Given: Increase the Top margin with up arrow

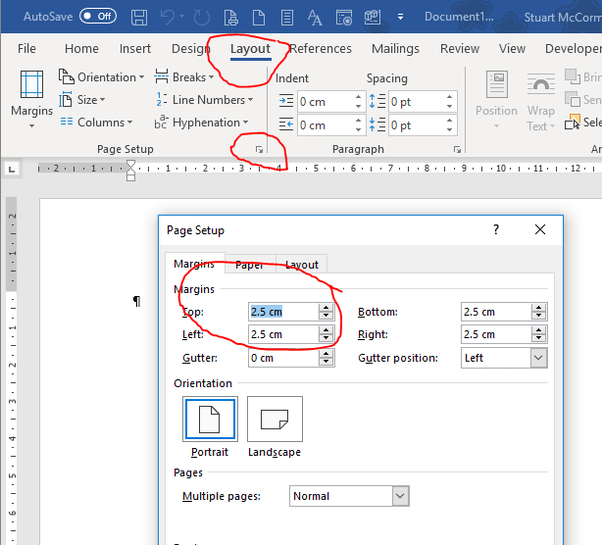Looking at the screenshot, I should click(326, 307).
